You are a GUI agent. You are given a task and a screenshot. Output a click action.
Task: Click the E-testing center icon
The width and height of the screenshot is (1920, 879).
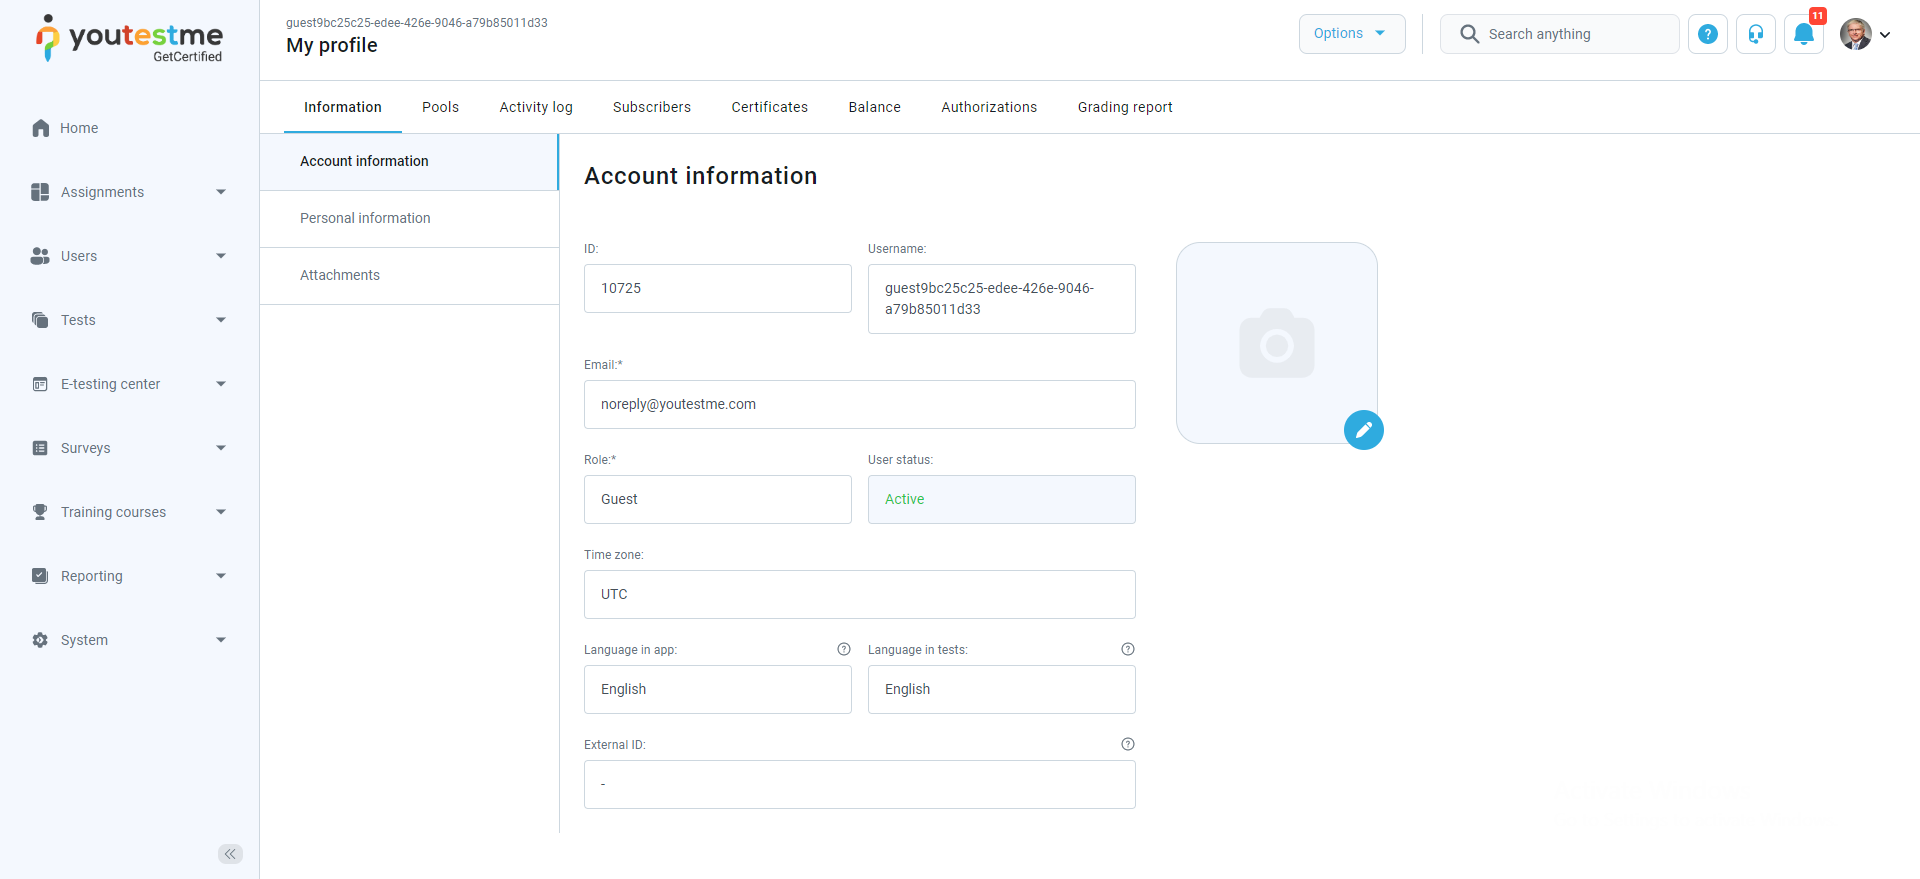click(x=40, y=384)
